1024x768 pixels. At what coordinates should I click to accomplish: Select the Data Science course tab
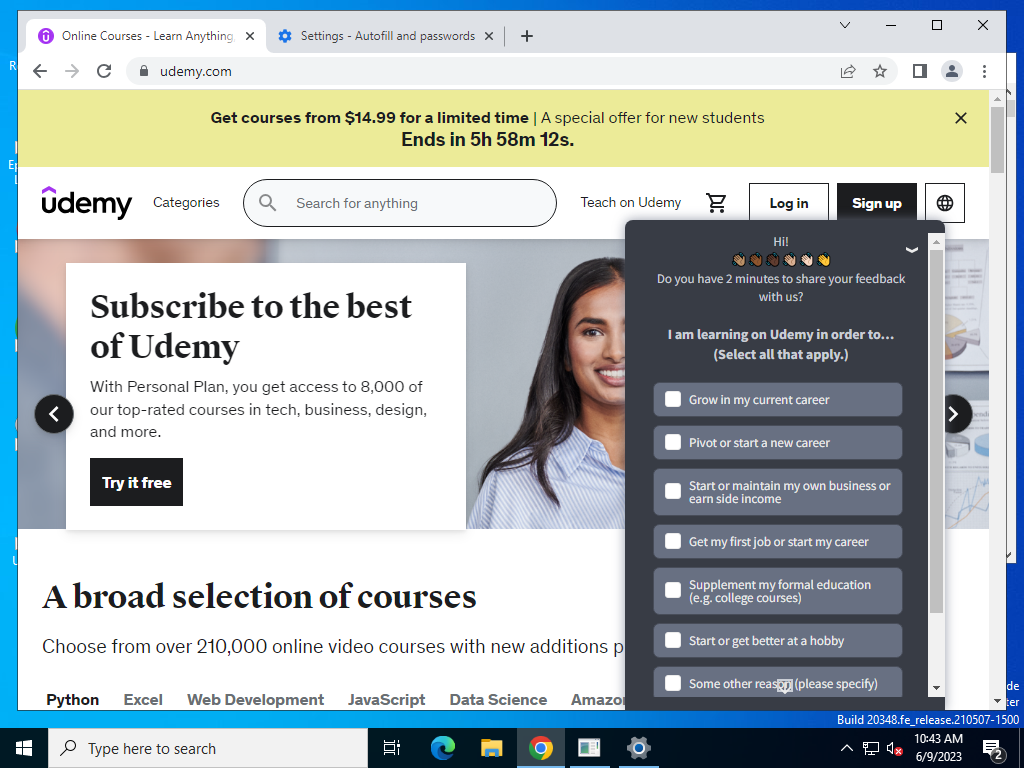(x=498, y=699)
